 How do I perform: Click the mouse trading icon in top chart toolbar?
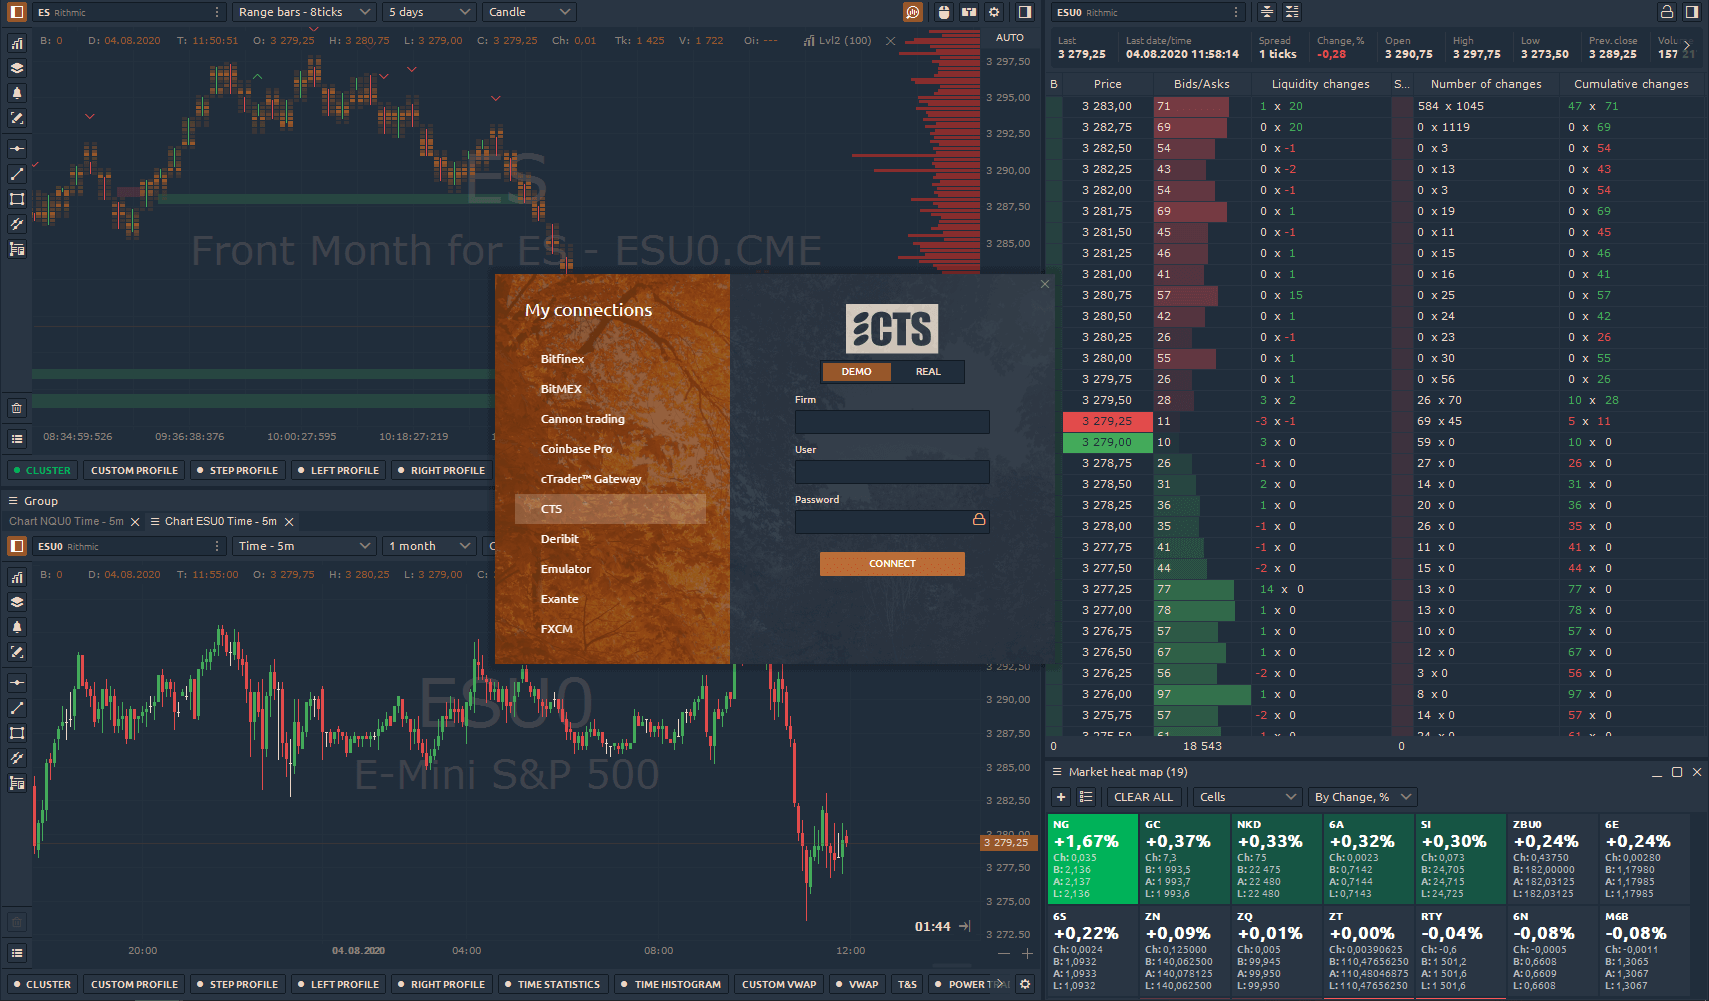click(x=944, y=12)
